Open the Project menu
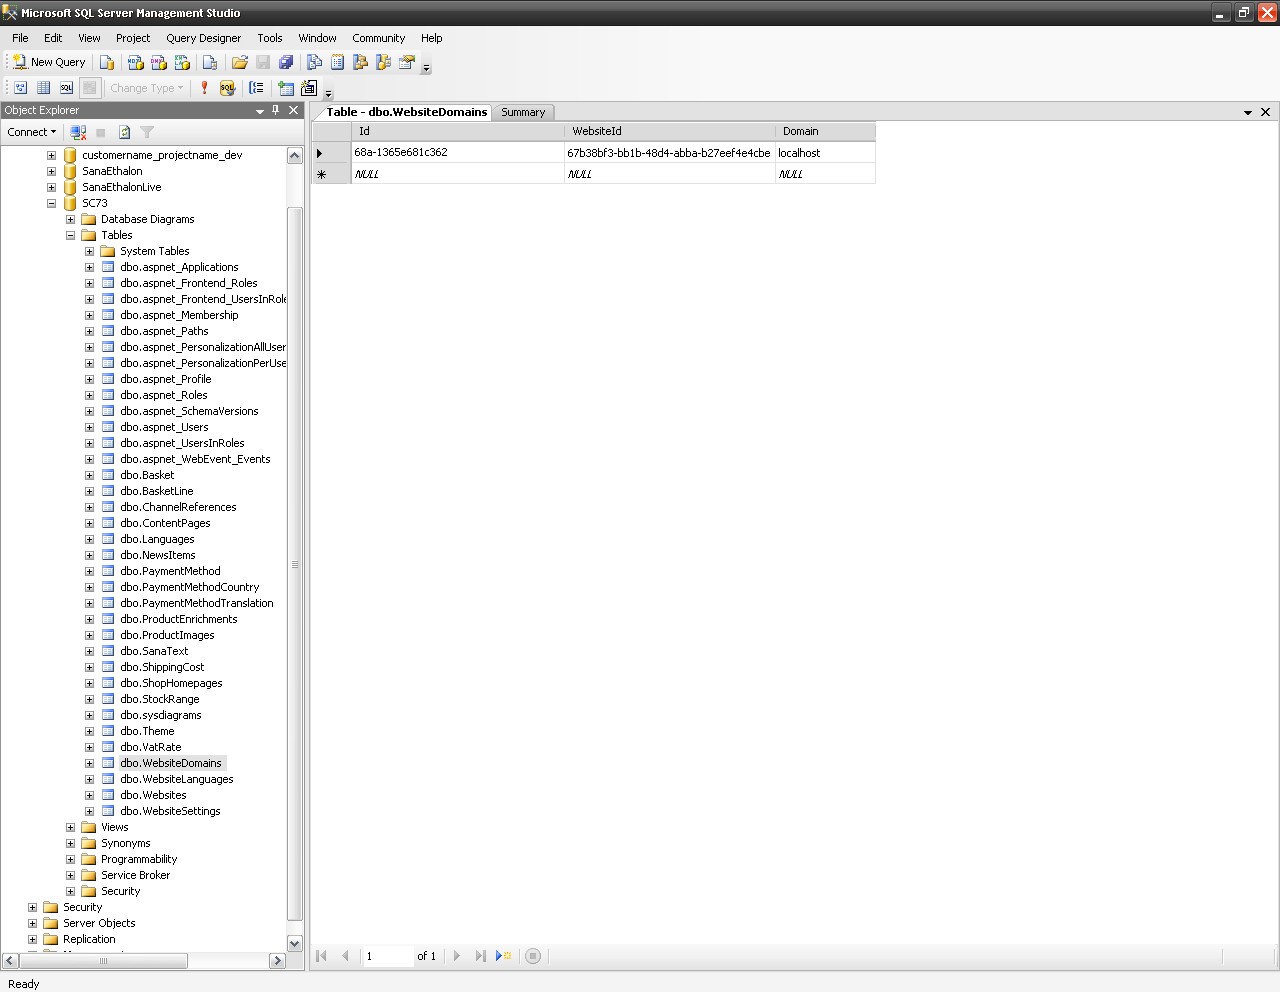The height and width of the screenshot is (992, 1280). pos(133,38)
